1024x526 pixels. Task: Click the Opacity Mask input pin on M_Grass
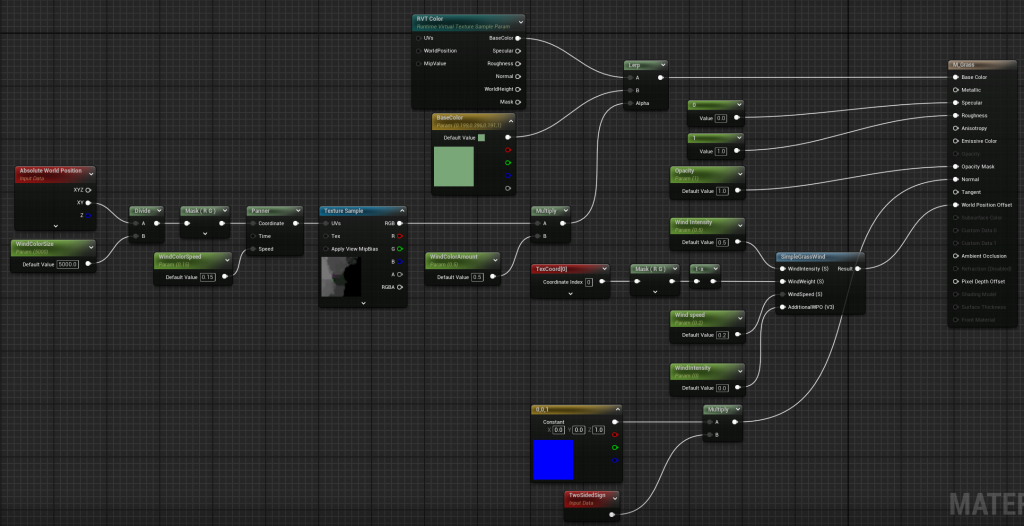click(953, 166)
